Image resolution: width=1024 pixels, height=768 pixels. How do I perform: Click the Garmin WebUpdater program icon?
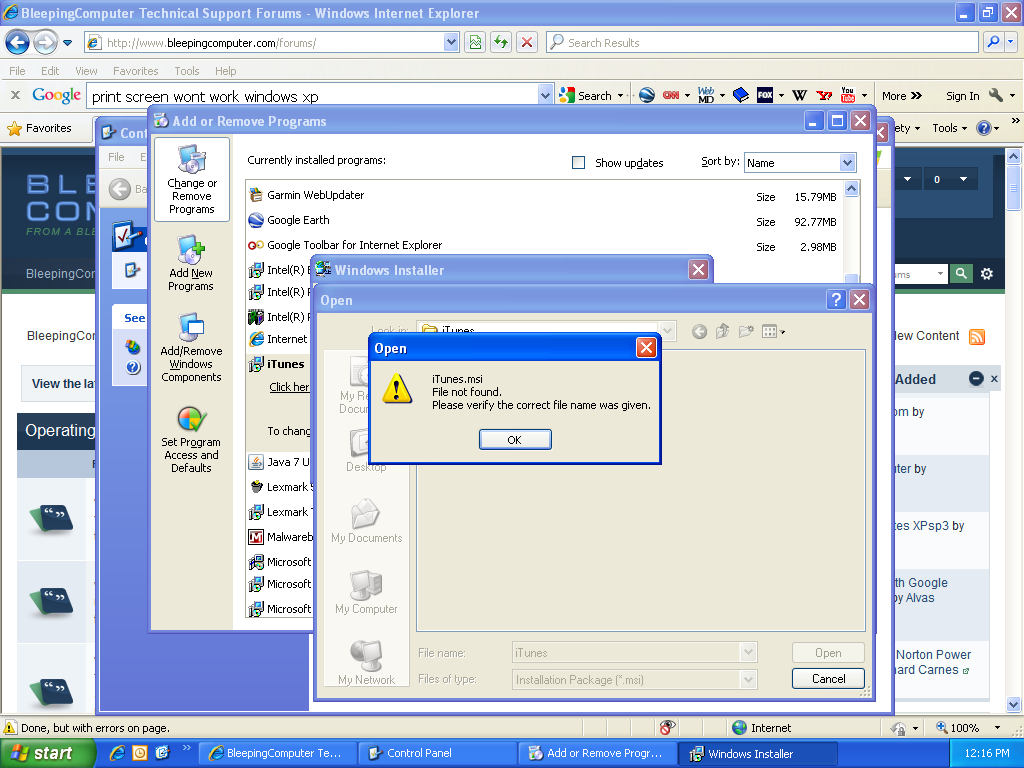[x=256, y=195]
